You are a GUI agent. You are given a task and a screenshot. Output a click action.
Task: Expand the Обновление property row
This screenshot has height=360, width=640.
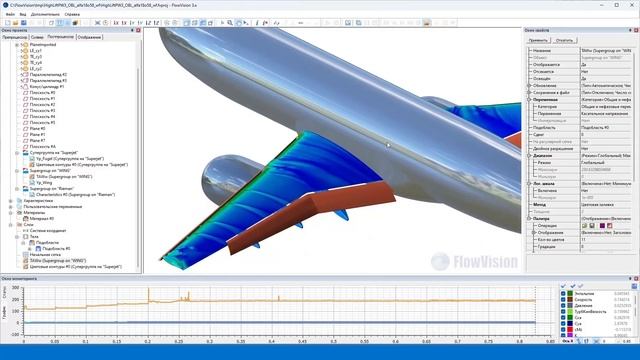pos(529,86)
